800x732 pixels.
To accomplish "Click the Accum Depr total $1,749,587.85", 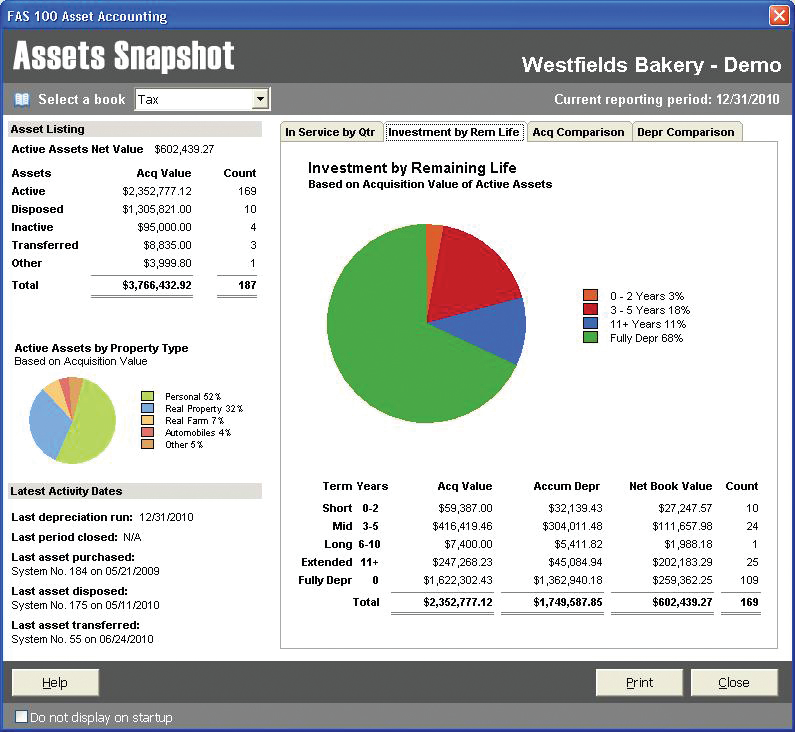I will 568,602.
